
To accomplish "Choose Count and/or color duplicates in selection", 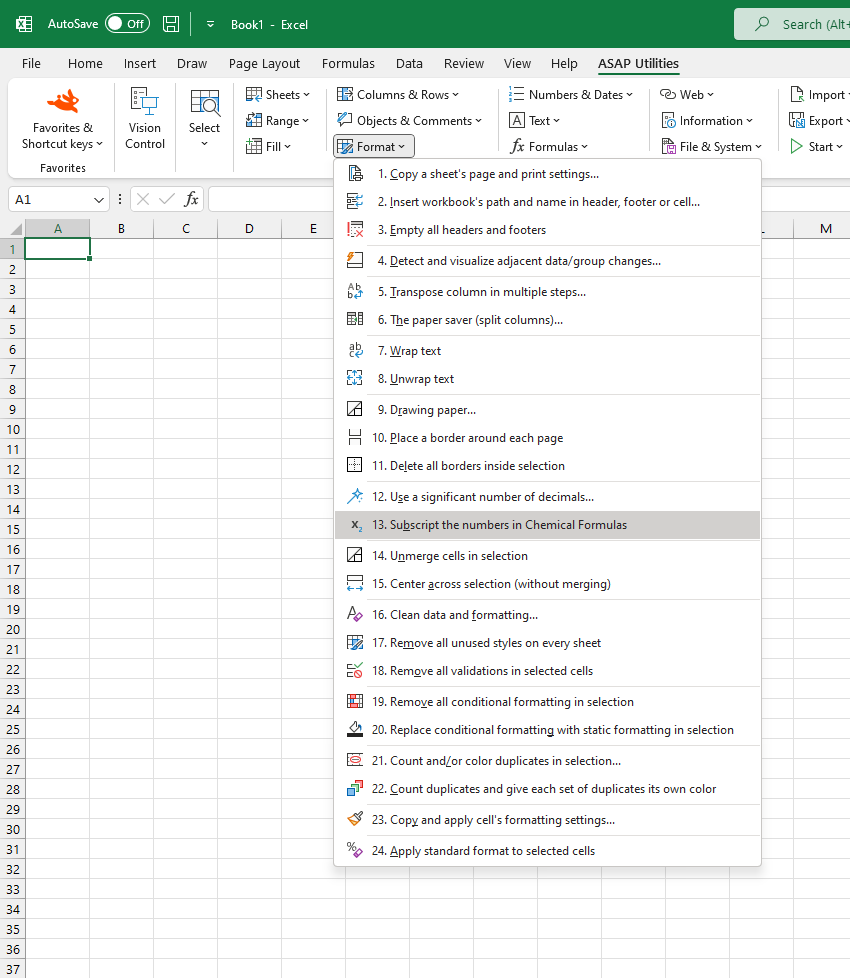I will click(x=548, y=761).
